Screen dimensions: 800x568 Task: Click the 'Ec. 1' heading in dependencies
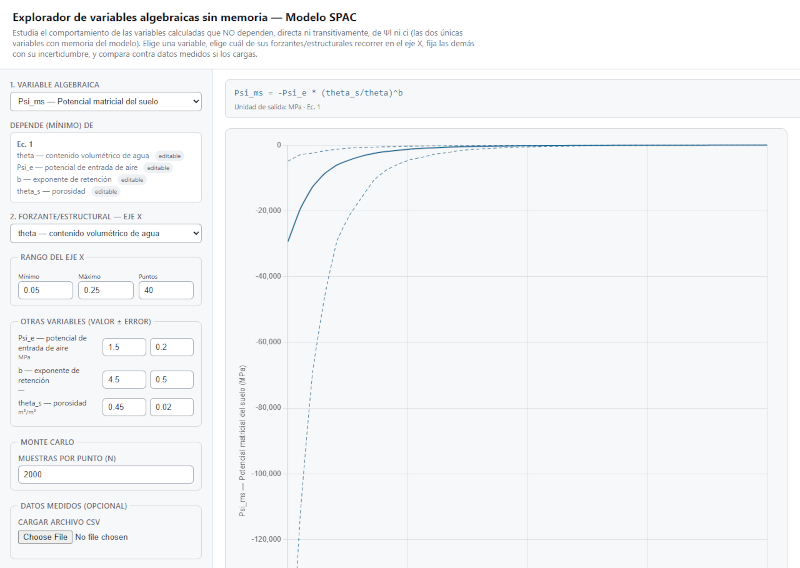click(x=24, y=144)
